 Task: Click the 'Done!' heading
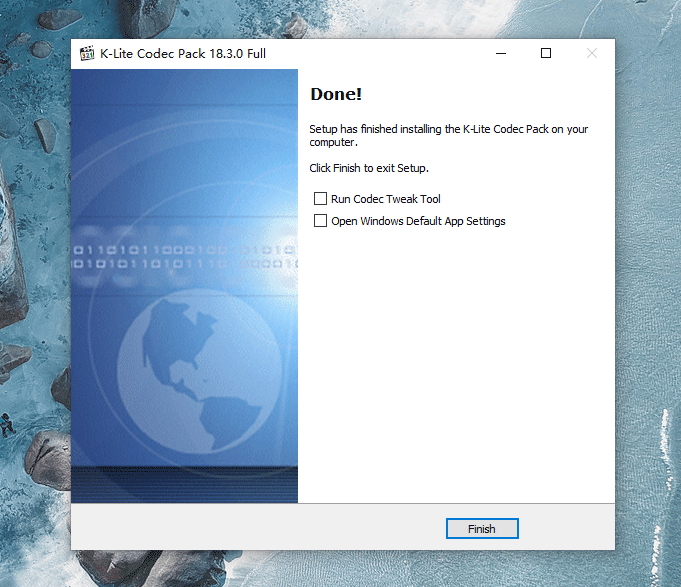pyautogui.click(x=336, y=94)
